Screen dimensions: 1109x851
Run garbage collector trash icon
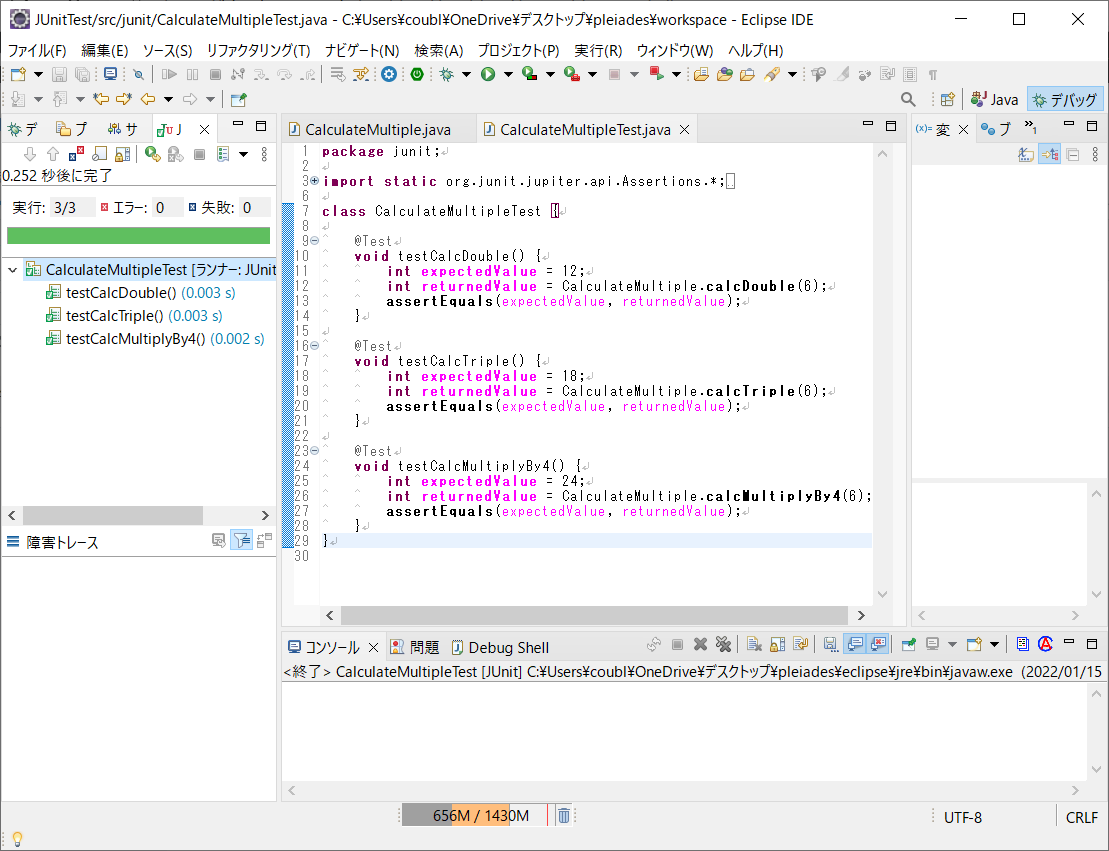564,816
